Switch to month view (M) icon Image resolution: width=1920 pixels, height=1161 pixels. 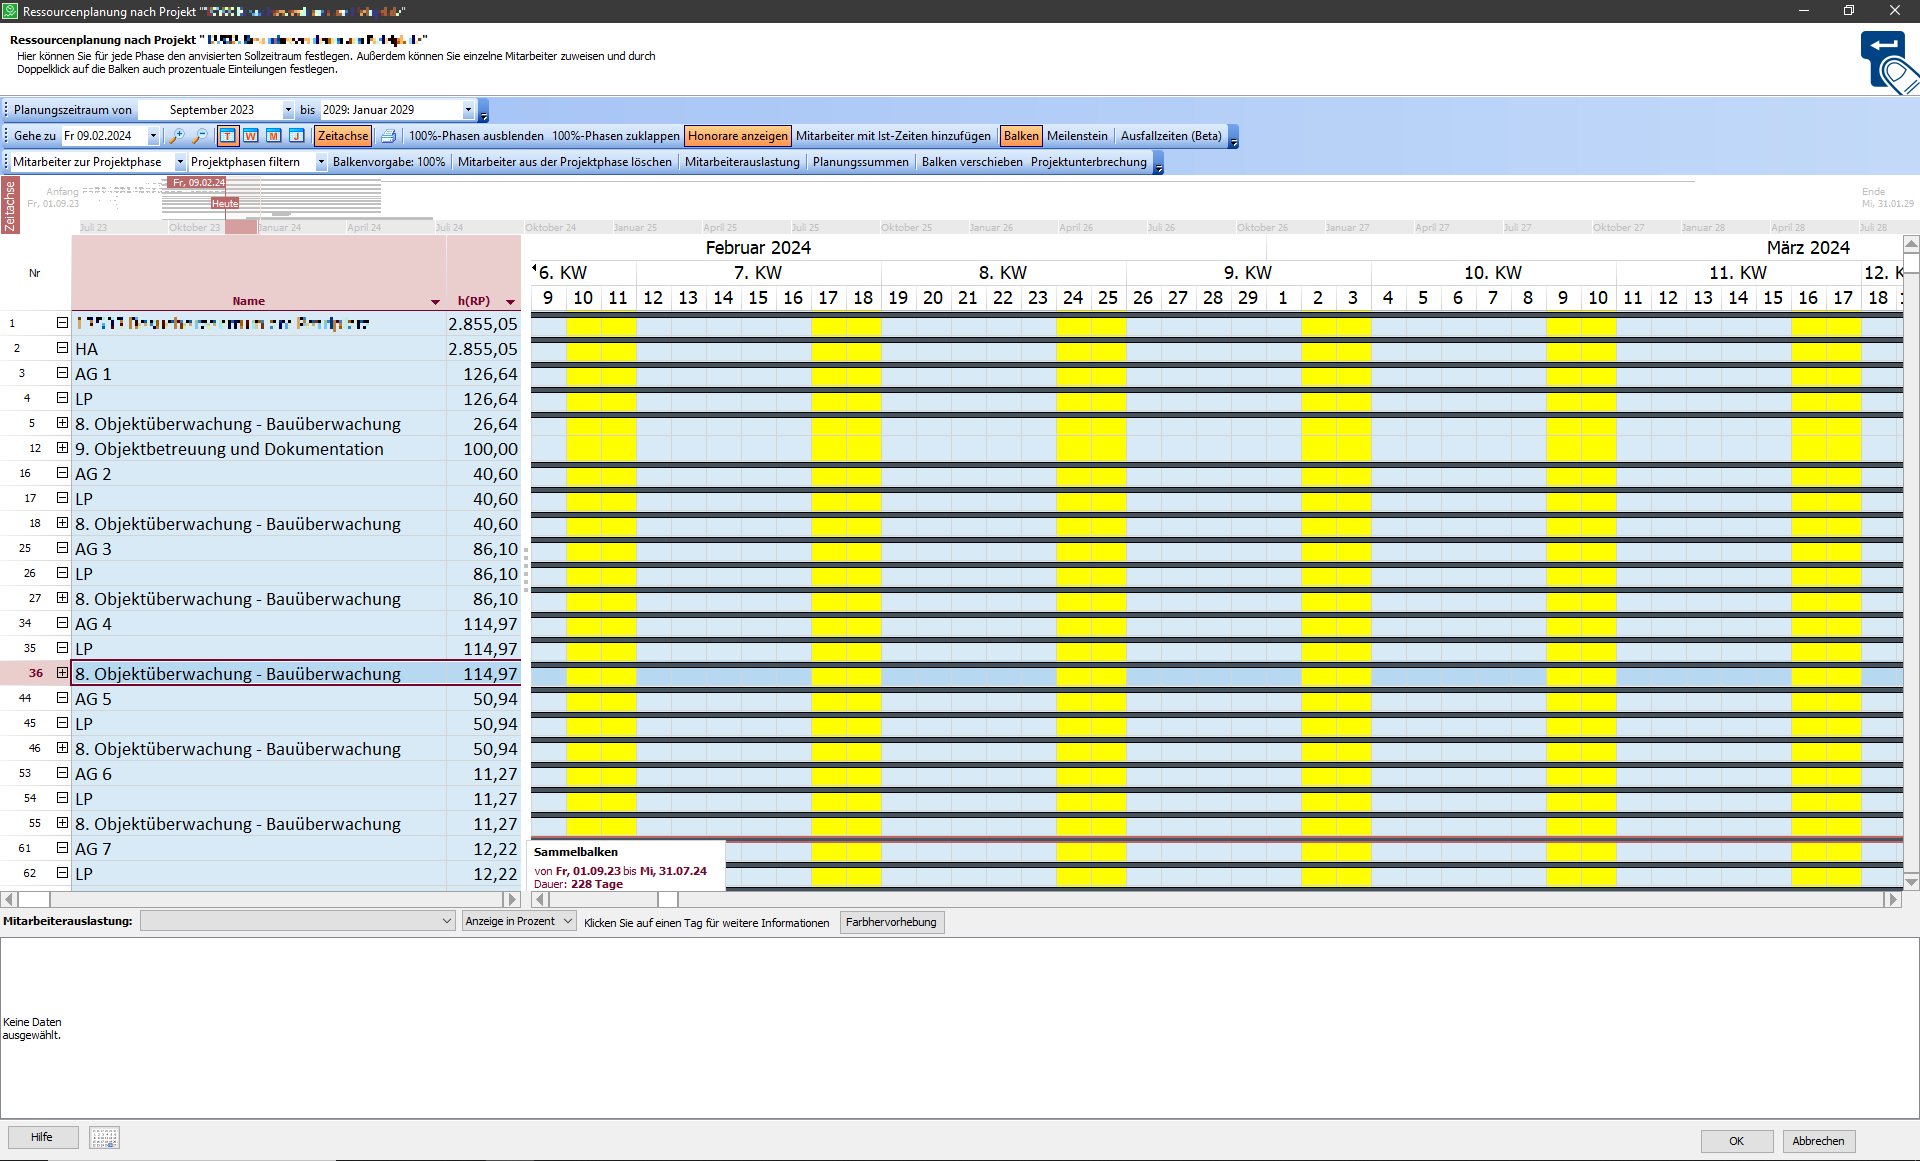274,136
